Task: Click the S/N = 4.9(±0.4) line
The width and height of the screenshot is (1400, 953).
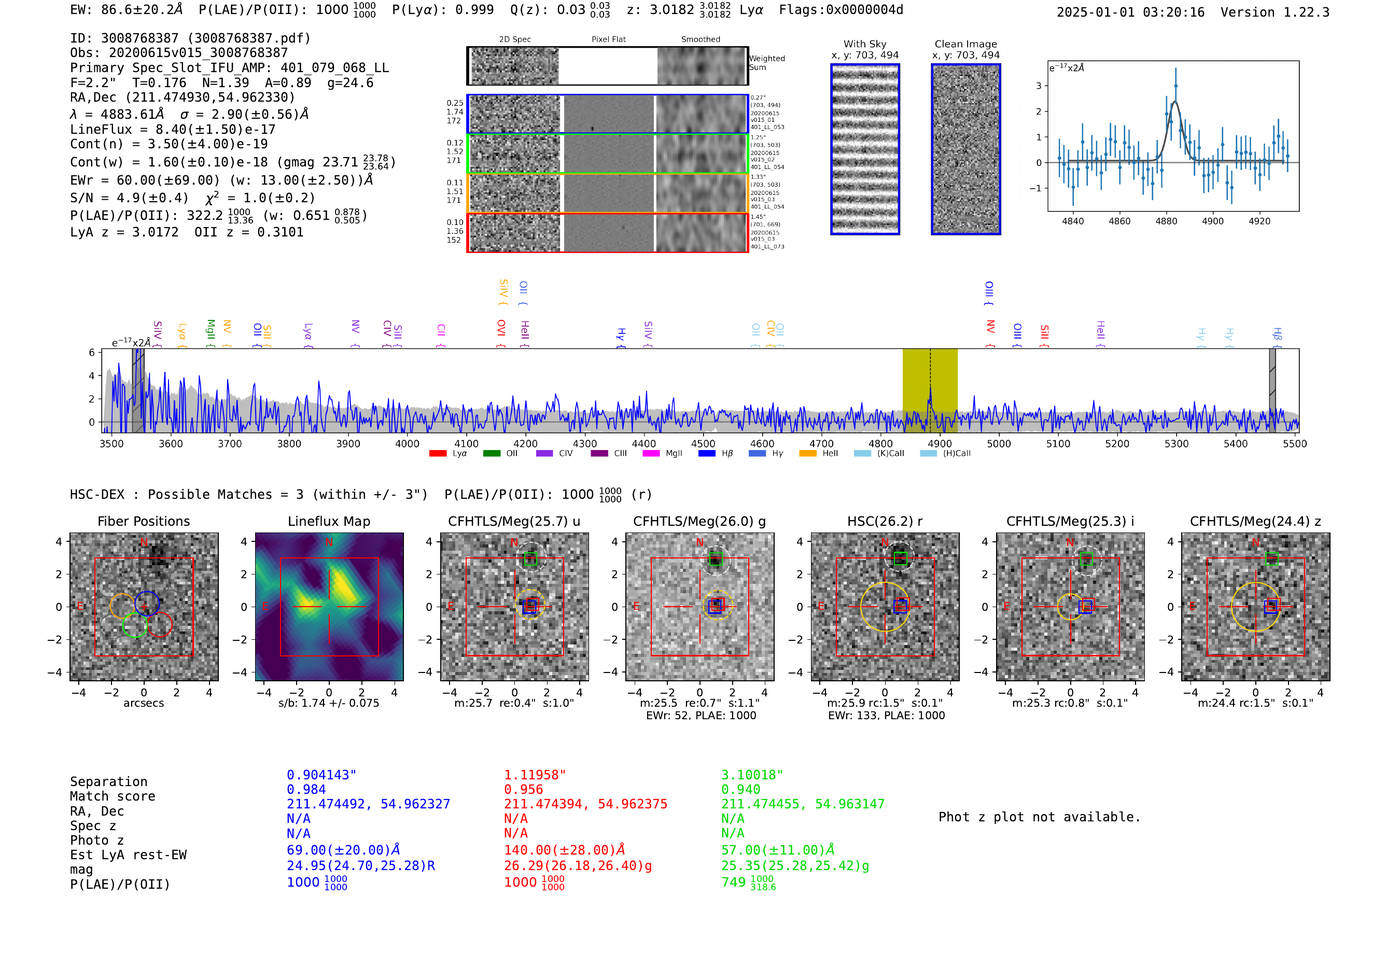Action: [x=193, y=197]
